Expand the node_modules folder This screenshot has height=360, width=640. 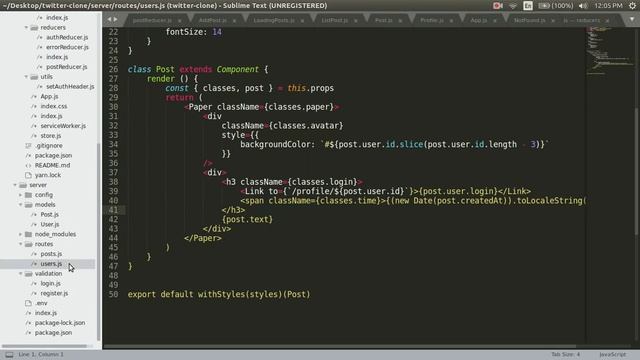[20, 234]
